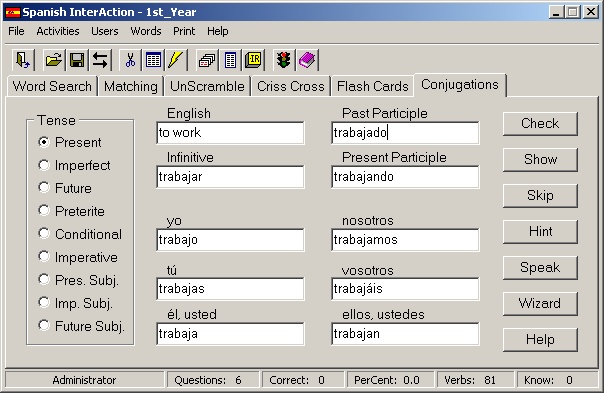Switch to the Flash Cards tab
The height and width of the screenshot is (393, 604).
pyautogui.click(x=372, y=86)
